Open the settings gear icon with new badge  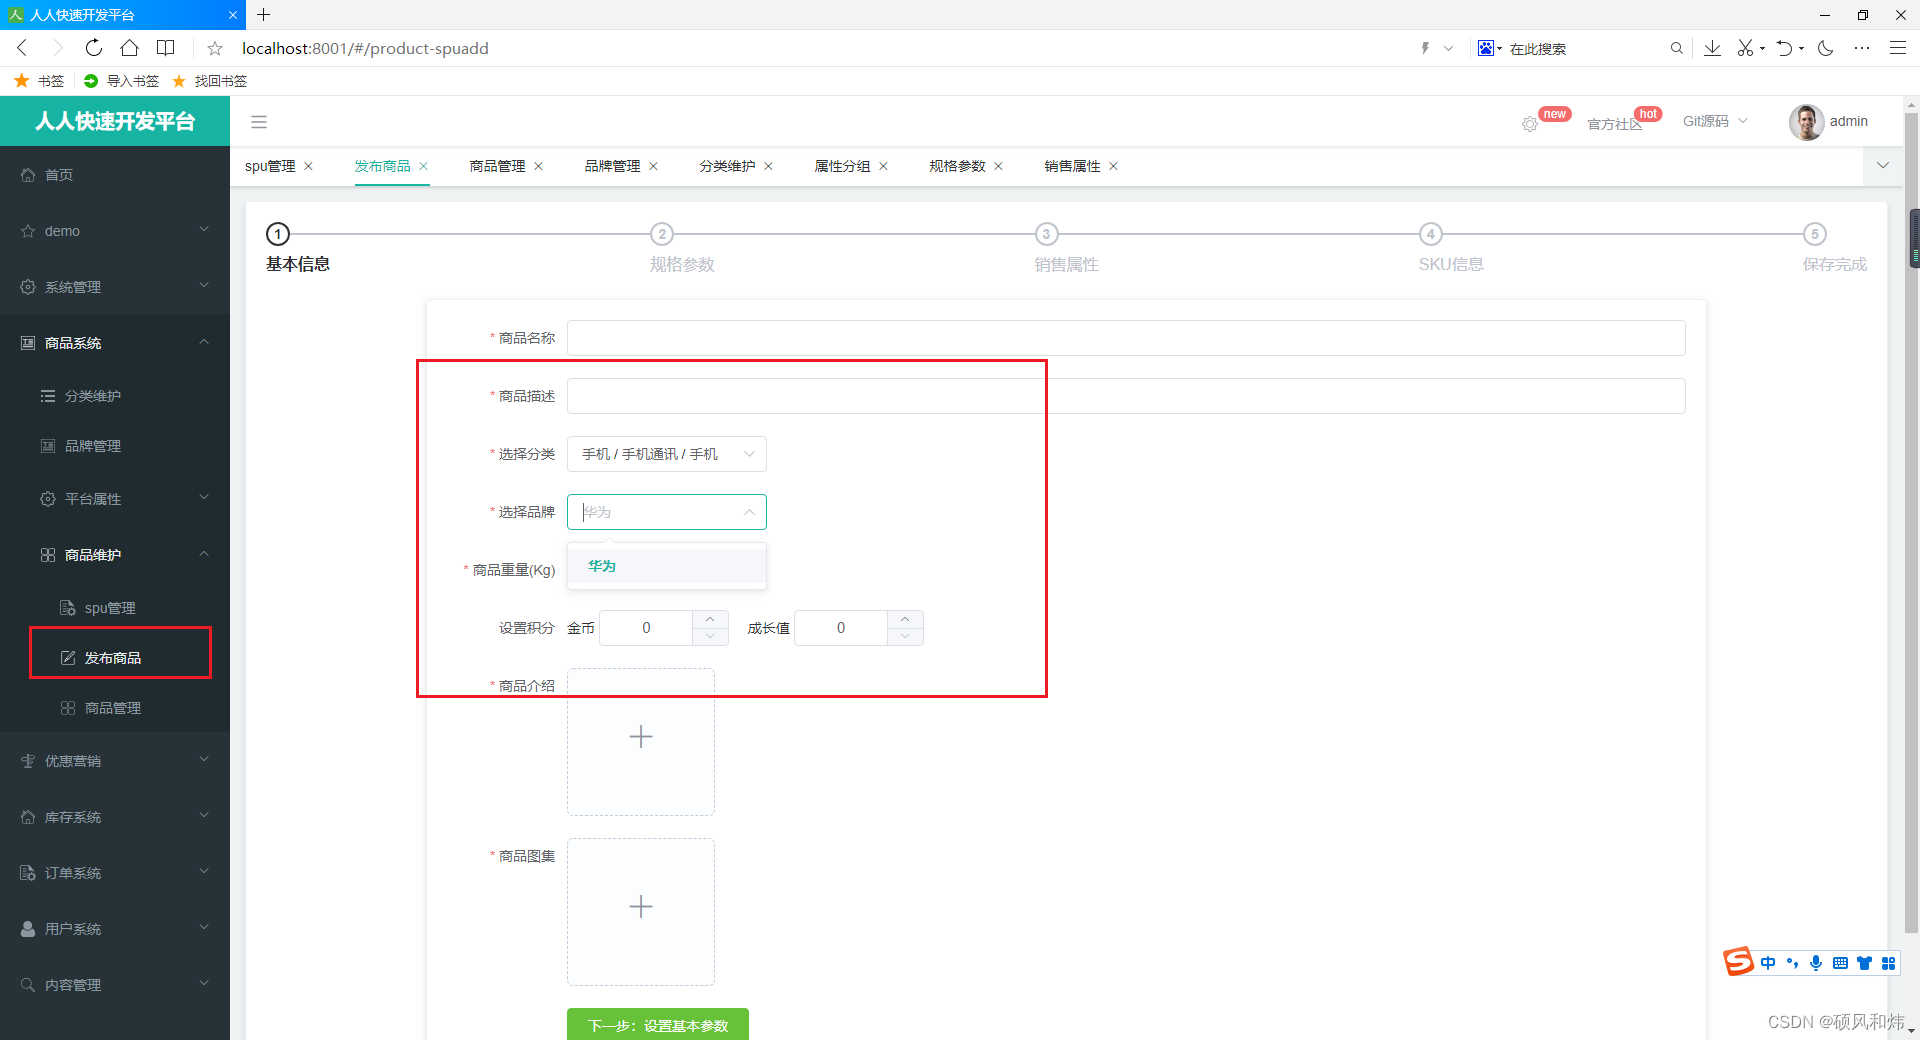(1530, 124)
